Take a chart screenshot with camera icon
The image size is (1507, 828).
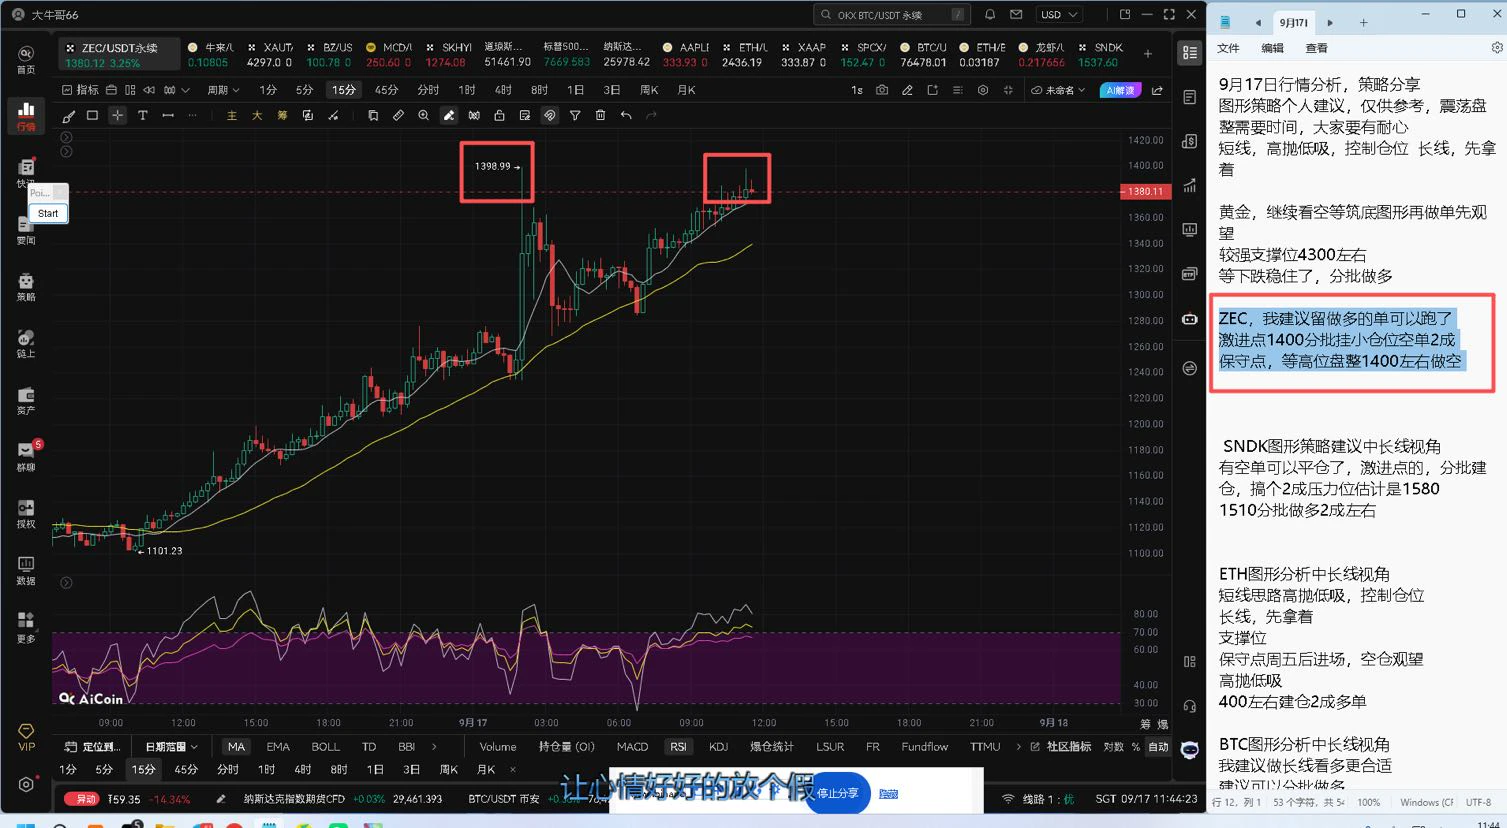click(881, 90)
